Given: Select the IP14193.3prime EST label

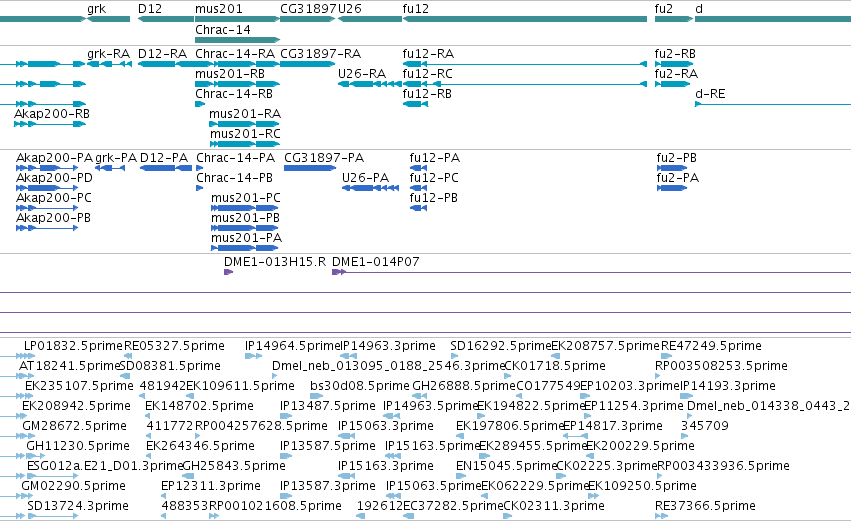Looking at the screenshot, I should [x=728, y=386].
